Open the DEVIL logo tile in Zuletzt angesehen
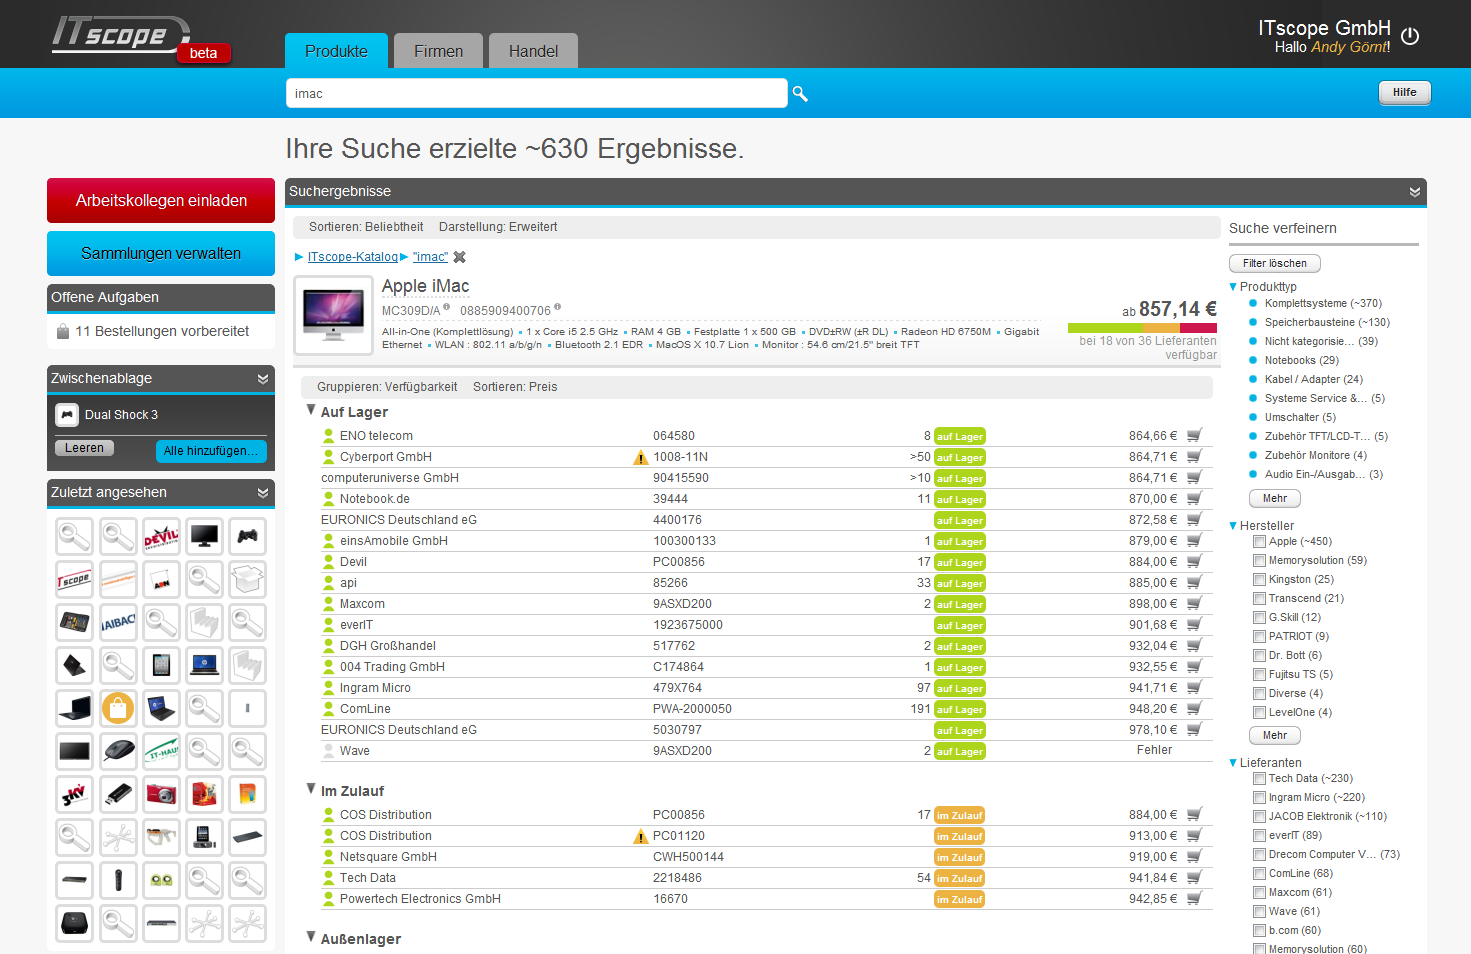 click(x=161, y=537)
